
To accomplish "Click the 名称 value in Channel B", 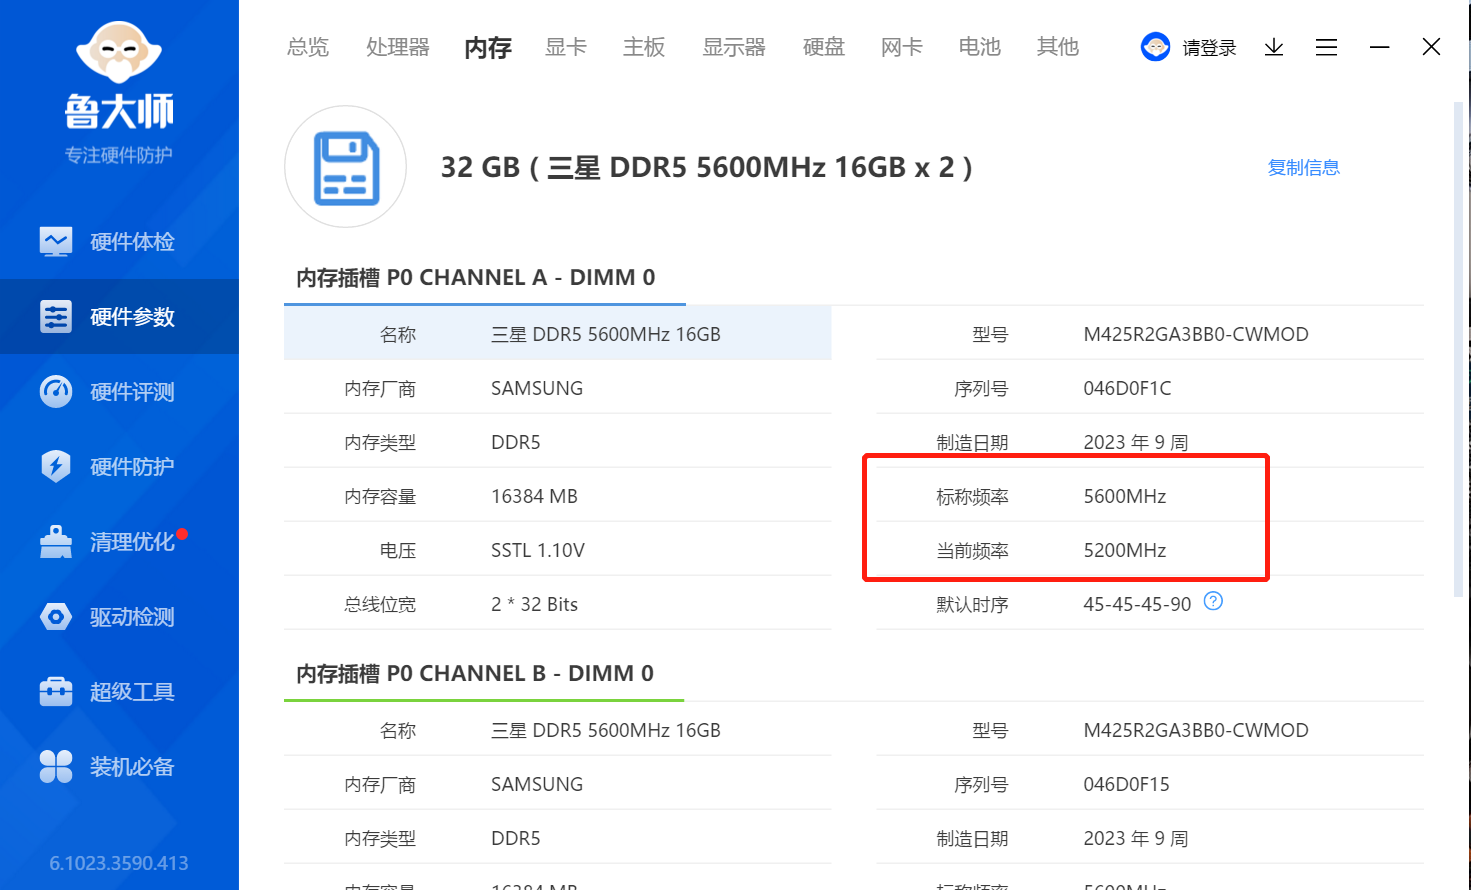I will click(606, 730).
